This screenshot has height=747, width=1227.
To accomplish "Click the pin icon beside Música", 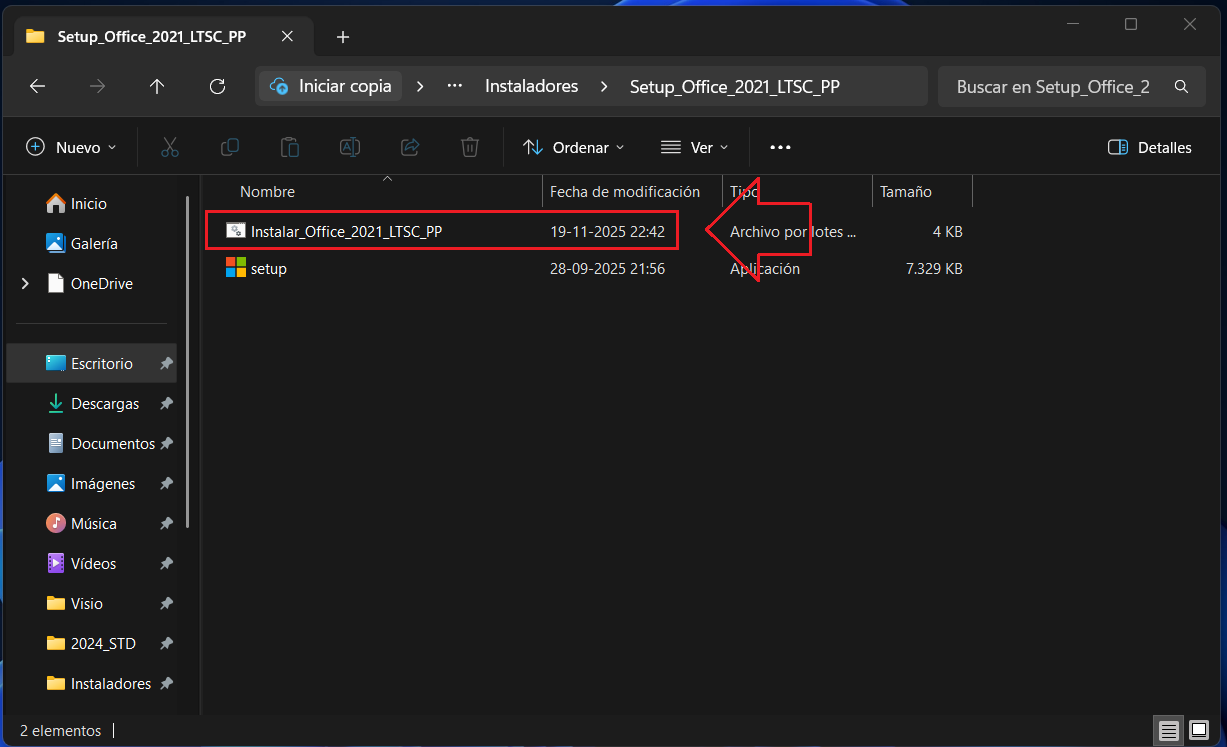I will (x=166, y=524).
